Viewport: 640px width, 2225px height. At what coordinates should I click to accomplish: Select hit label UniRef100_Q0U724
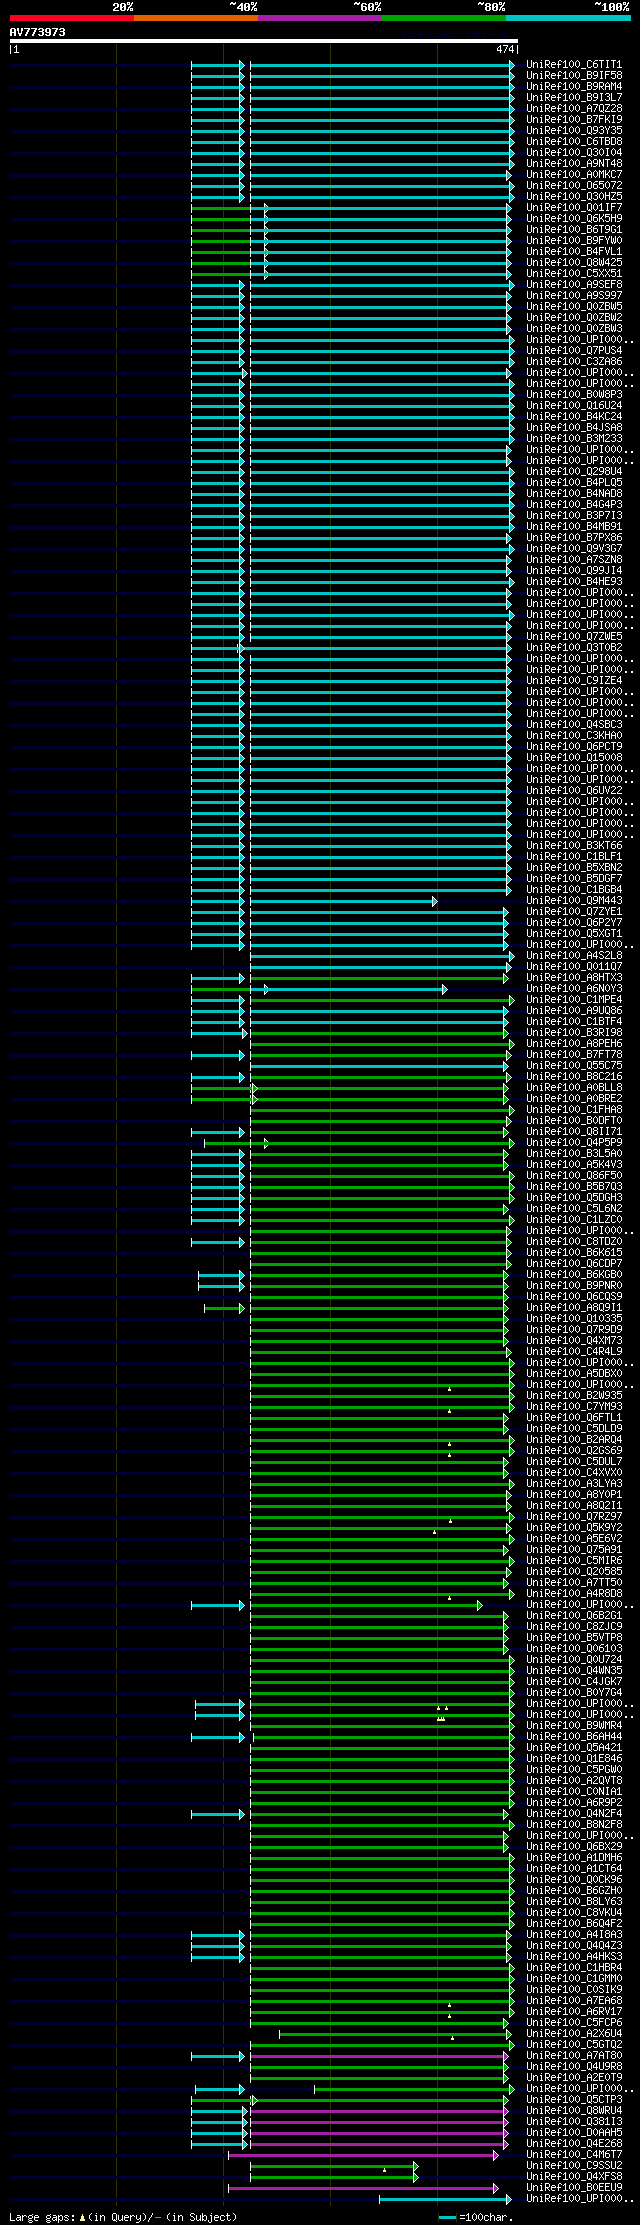pos(574,1660)
